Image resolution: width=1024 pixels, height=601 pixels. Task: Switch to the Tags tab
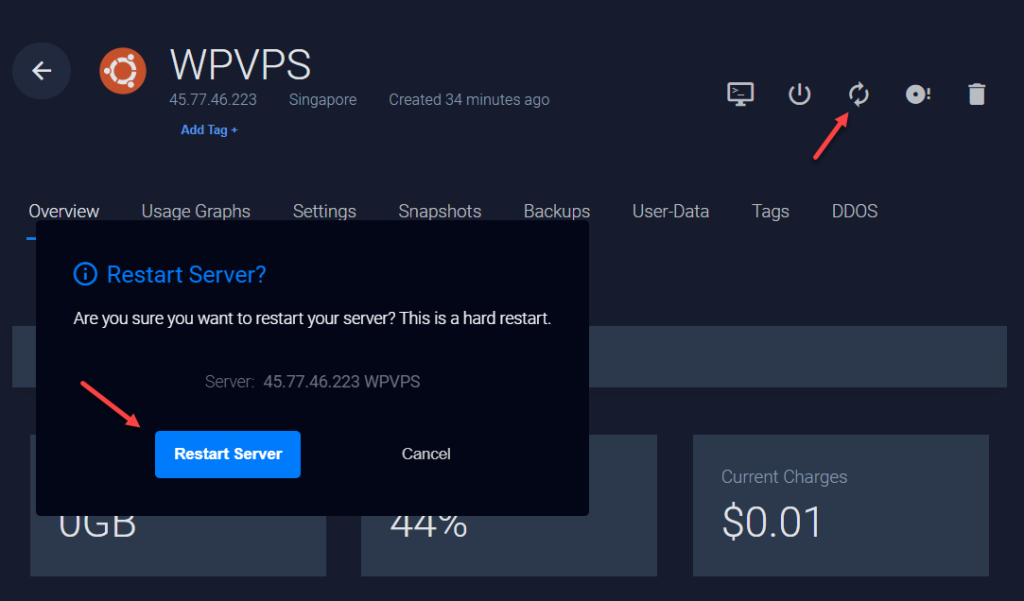(x=770, y=211)
